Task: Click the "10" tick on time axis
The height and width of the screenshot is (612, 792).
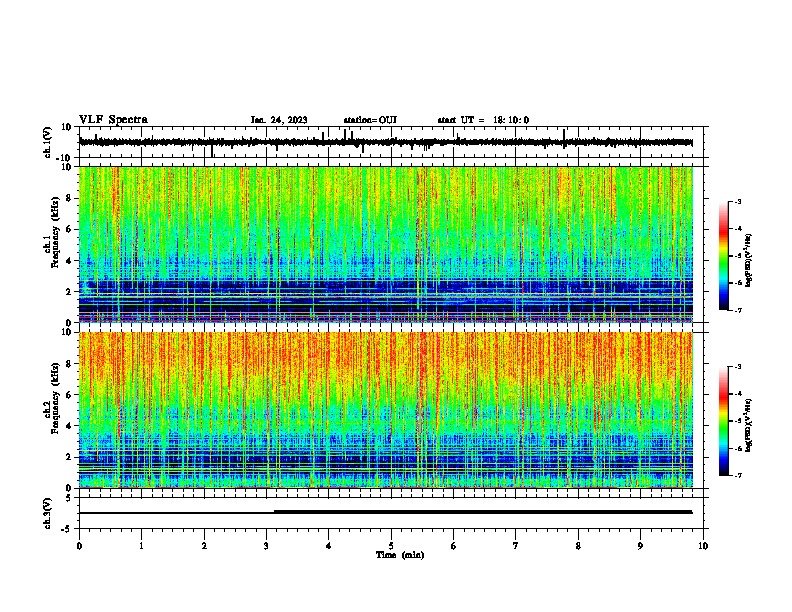Action: (x=703, y=546)
